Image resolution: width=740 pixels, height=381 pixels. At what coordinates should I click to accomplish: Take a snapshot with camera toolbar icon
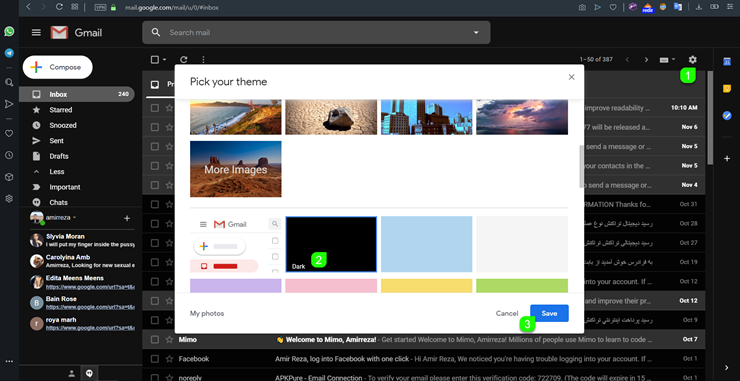click(x=582, y=7)
